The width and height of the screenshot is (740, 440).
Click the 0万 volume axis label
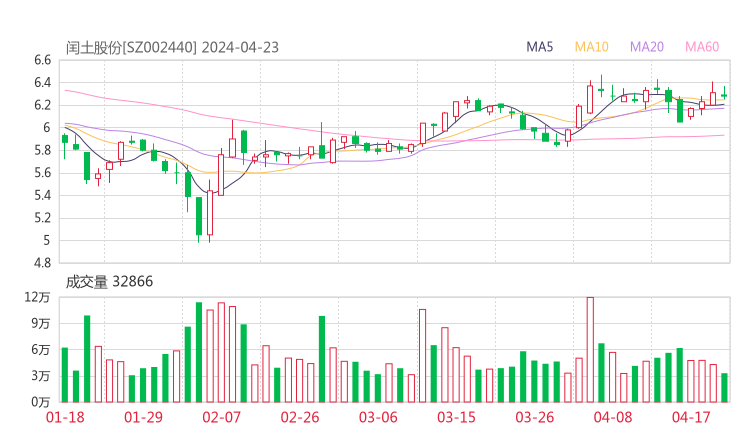coord(41,402)
